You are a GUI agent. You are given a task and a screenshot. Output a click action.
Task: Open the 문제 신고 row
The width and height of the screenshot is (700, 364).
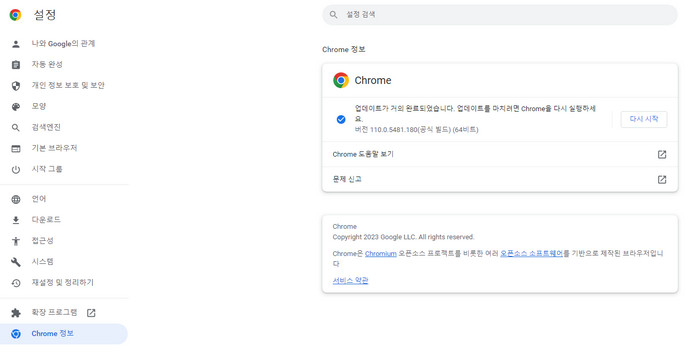tap(500, 179)
